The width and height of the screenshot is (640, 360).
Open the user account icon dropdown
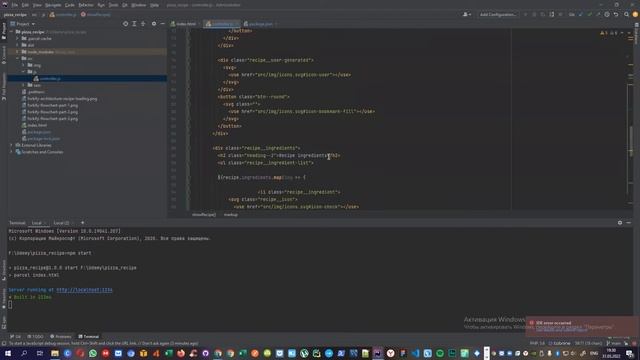click(x=467, y=14)
